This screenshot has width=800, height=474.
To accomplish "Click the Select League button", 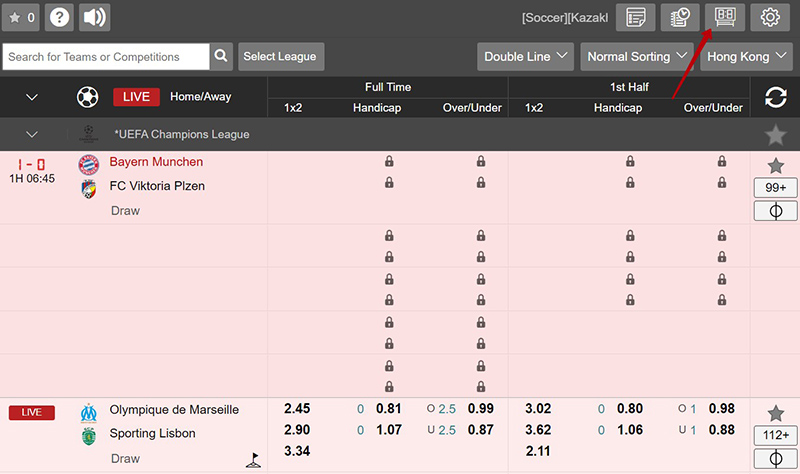I will tap(281, 57).
